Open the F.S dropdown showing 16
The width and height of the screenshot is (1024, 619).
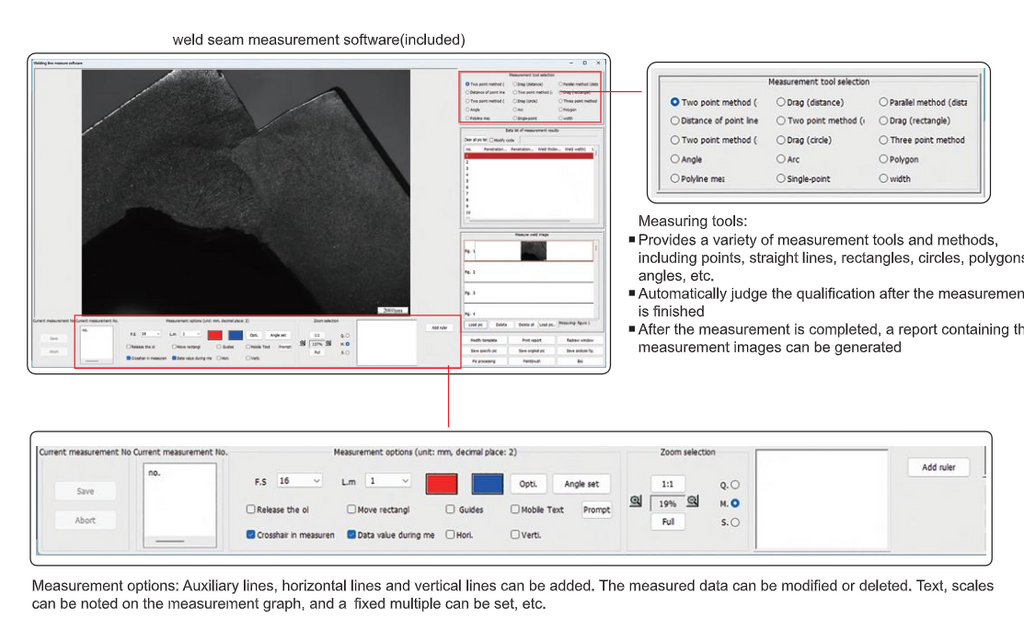[300, 481]
